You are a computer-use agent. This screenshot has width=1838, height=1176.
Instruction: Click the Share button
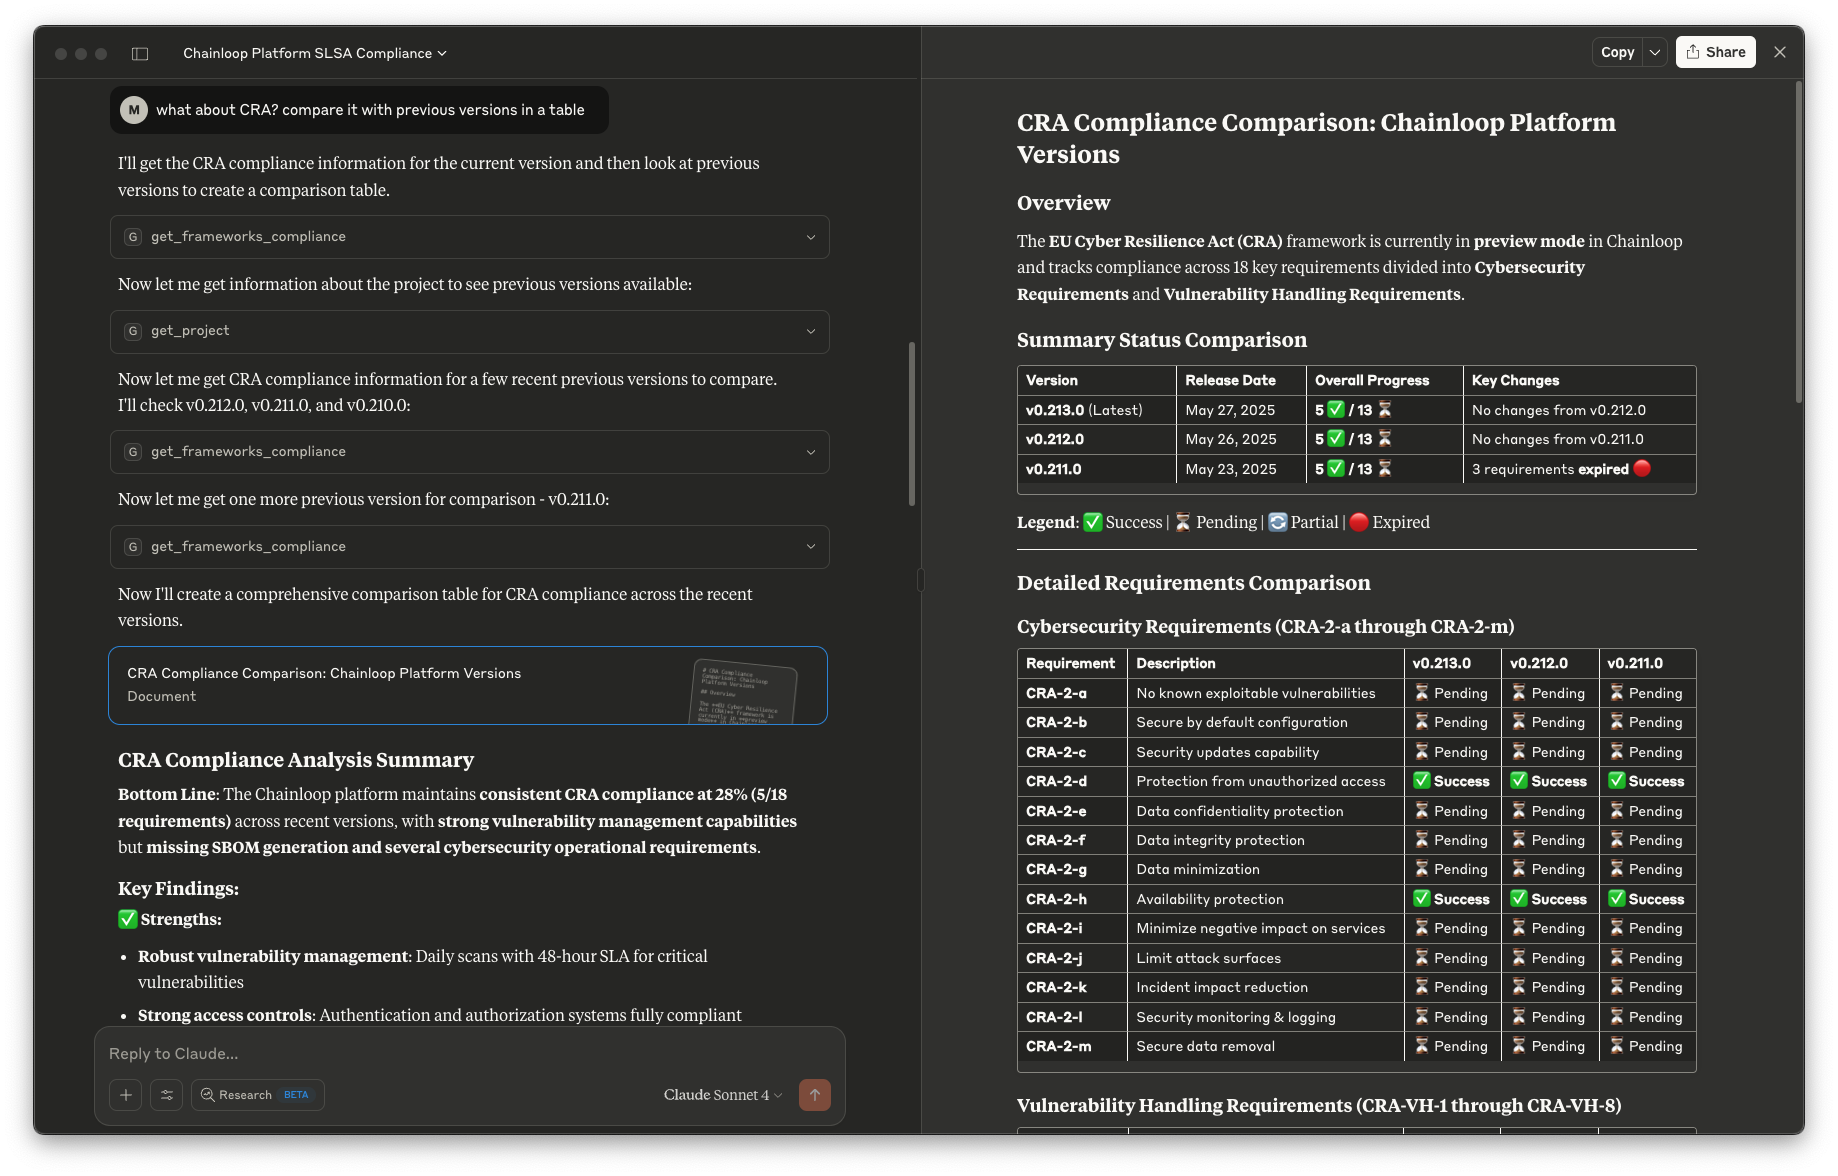point(1715,53)
